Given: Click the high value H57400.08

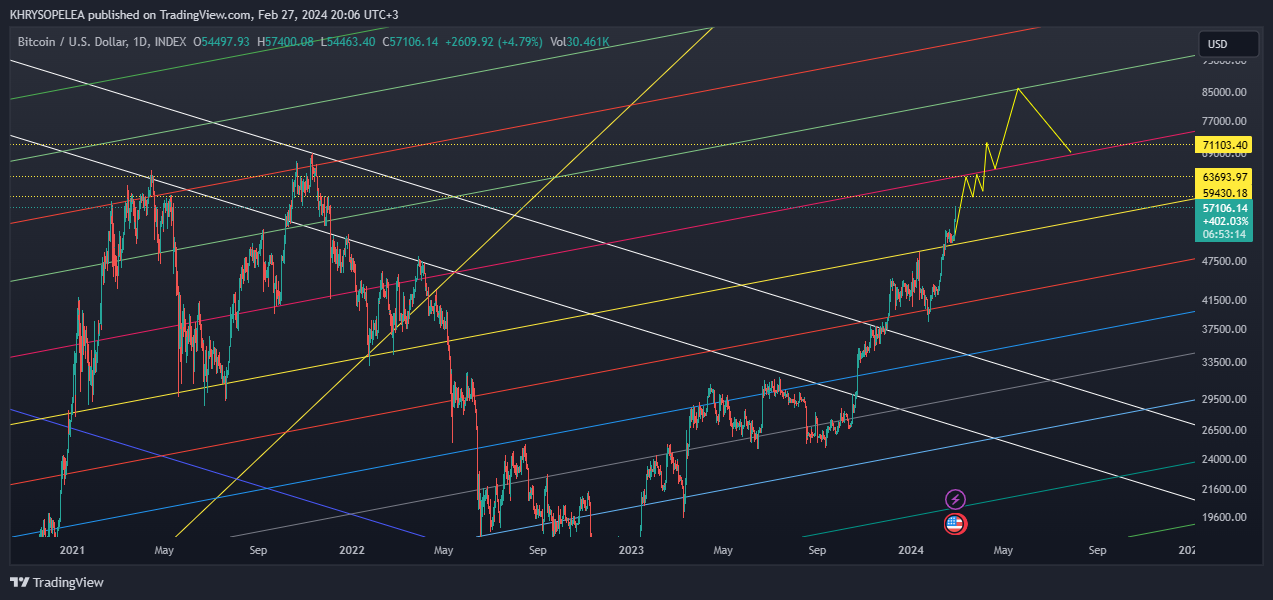Looking at the screenshot, I should 287,41.
